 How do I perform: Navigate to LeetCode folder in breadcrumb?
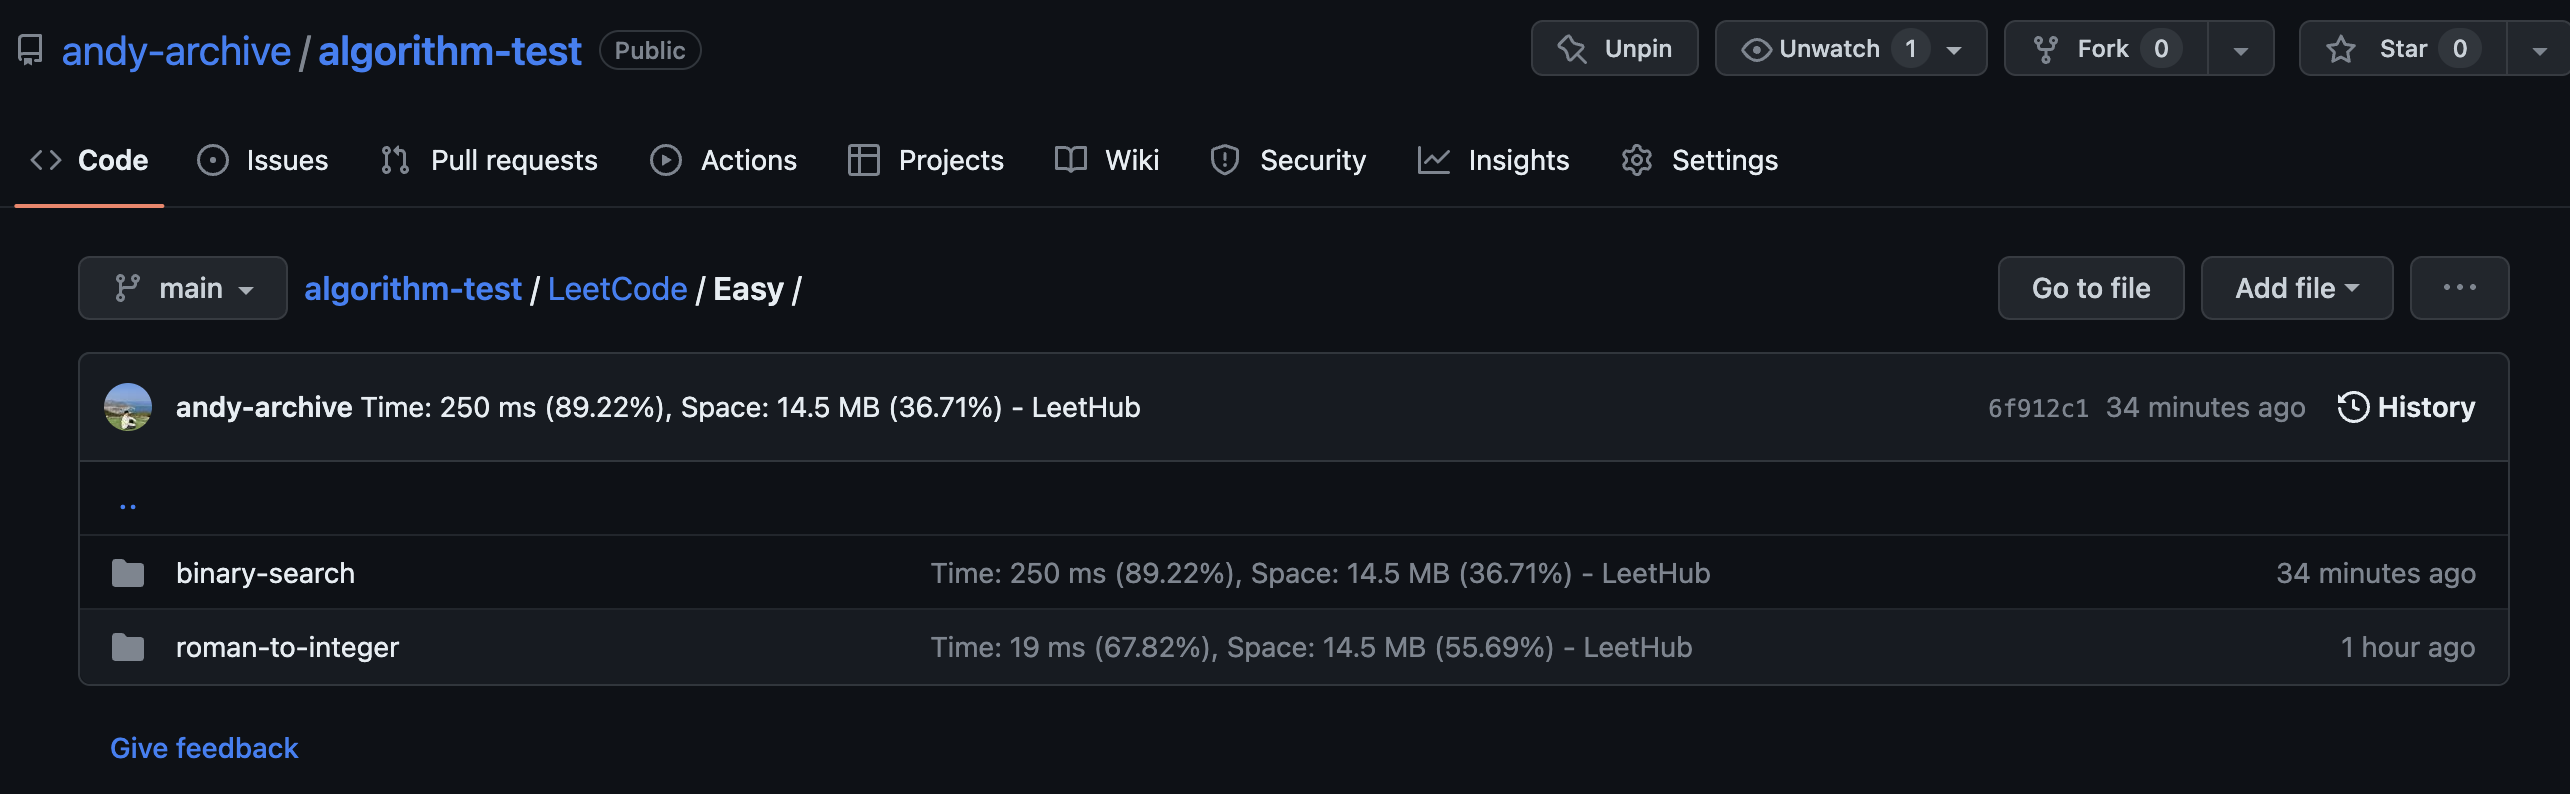pos(617,289)
